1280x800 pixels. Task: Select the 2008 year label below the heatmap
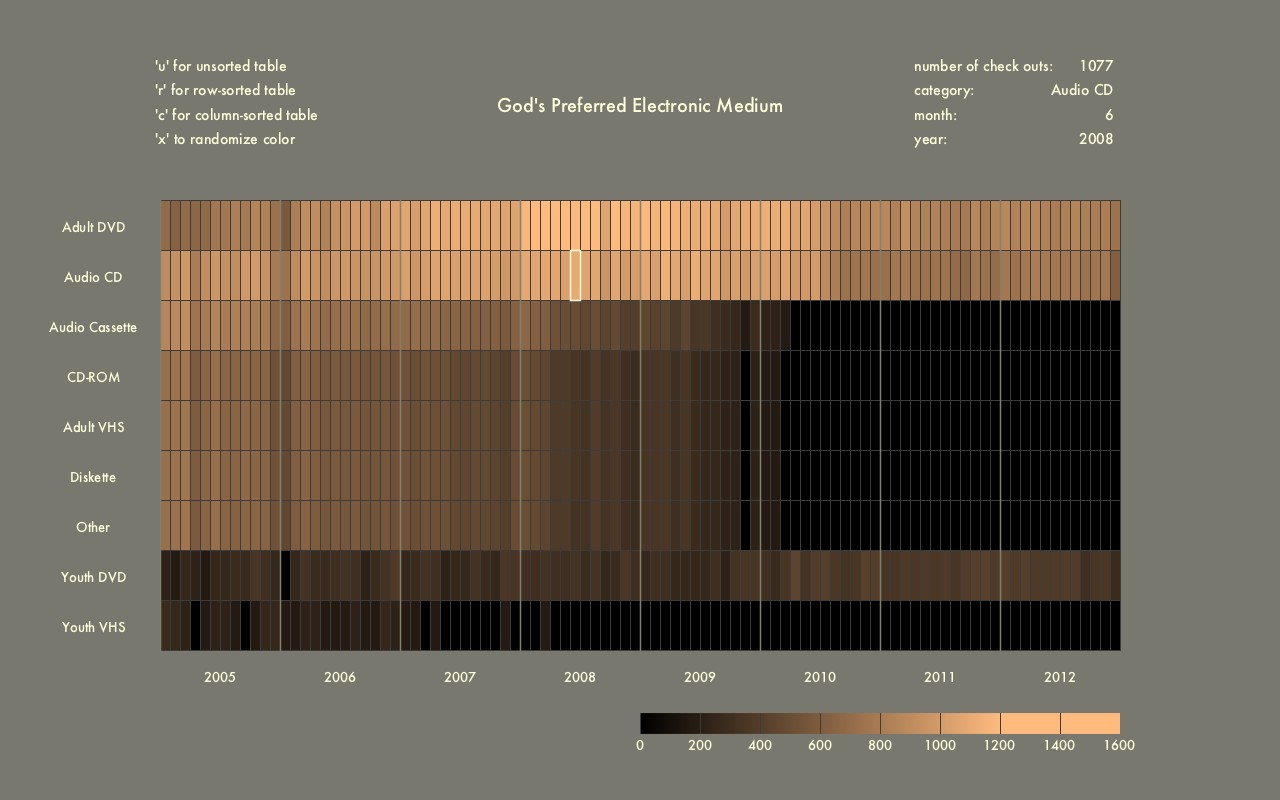(580, 677)
